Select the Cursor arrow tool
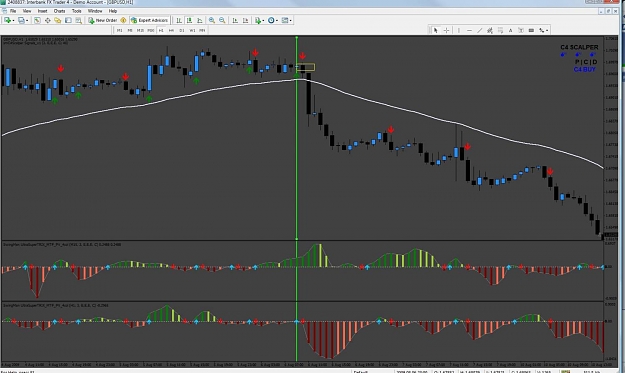625x373 pixels. tap(436, 30)
